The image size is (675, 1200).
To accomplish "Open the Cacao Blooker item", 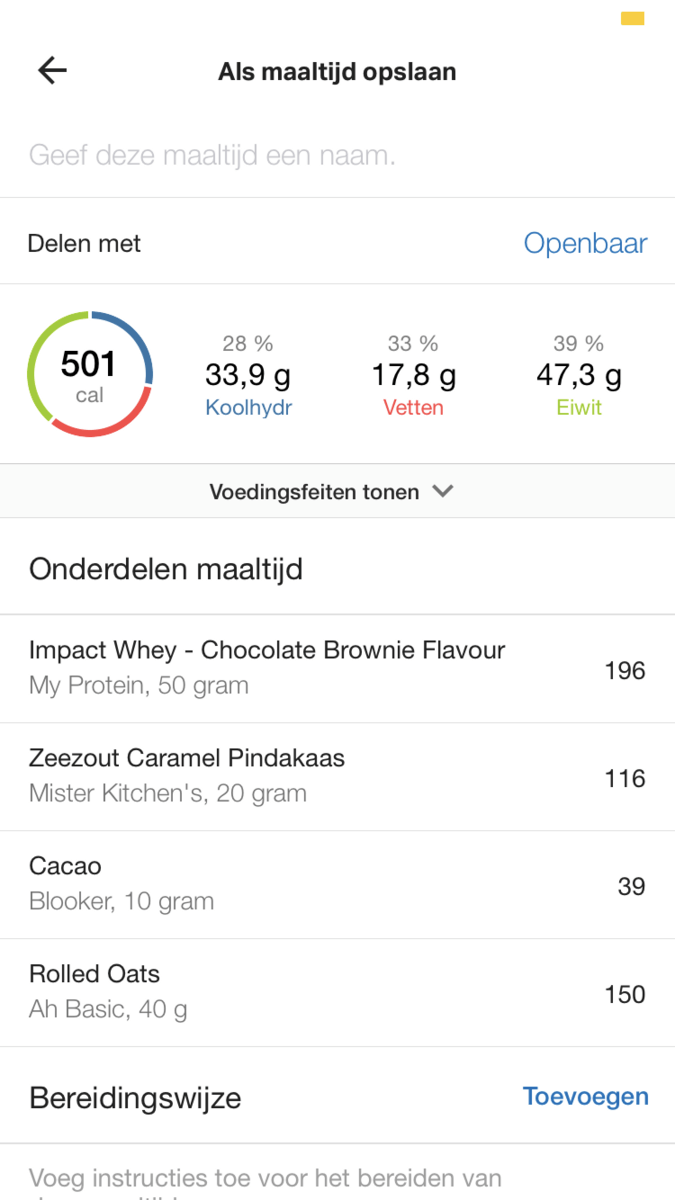I will pos(122,883).
